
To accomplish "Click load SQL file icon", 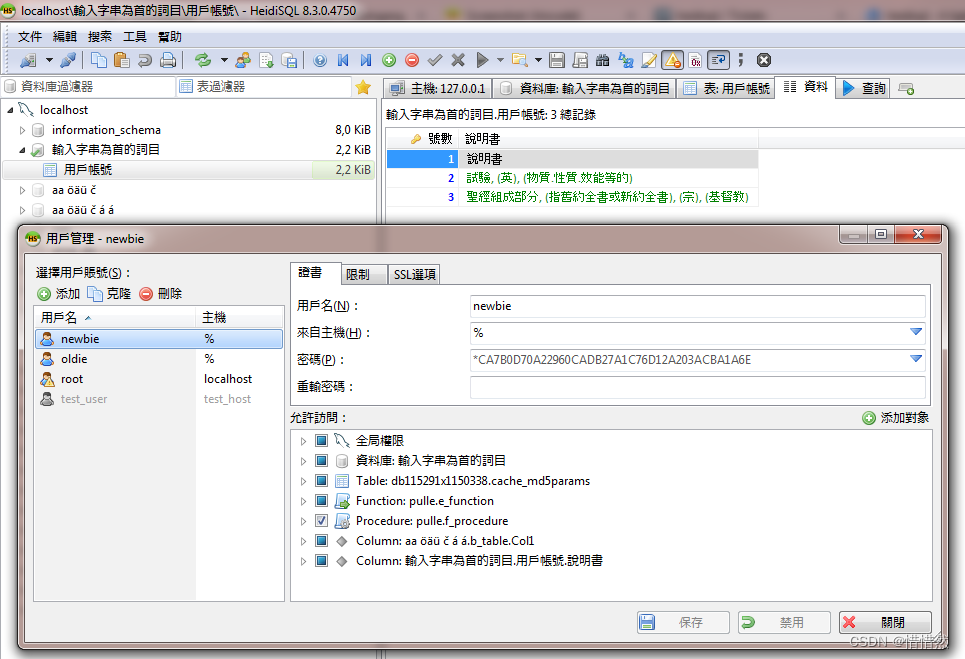I will coord(289,60).
